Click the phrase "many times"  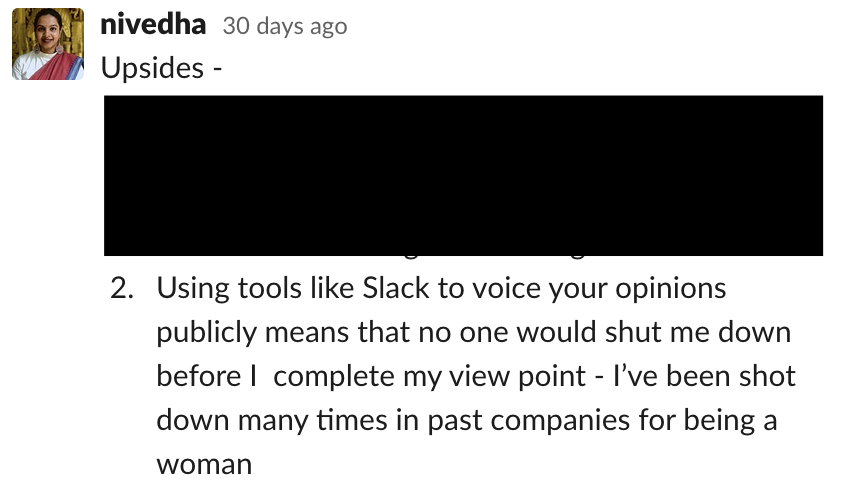pyautogui.click(x=289, y=421)
